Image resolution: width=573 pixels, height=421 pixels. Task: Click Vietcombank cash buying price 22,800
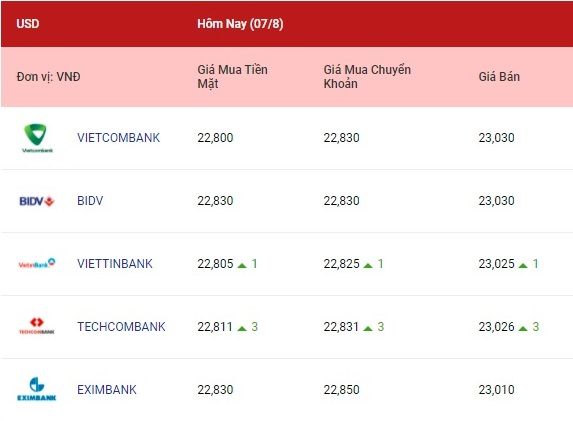coord(215,138)
